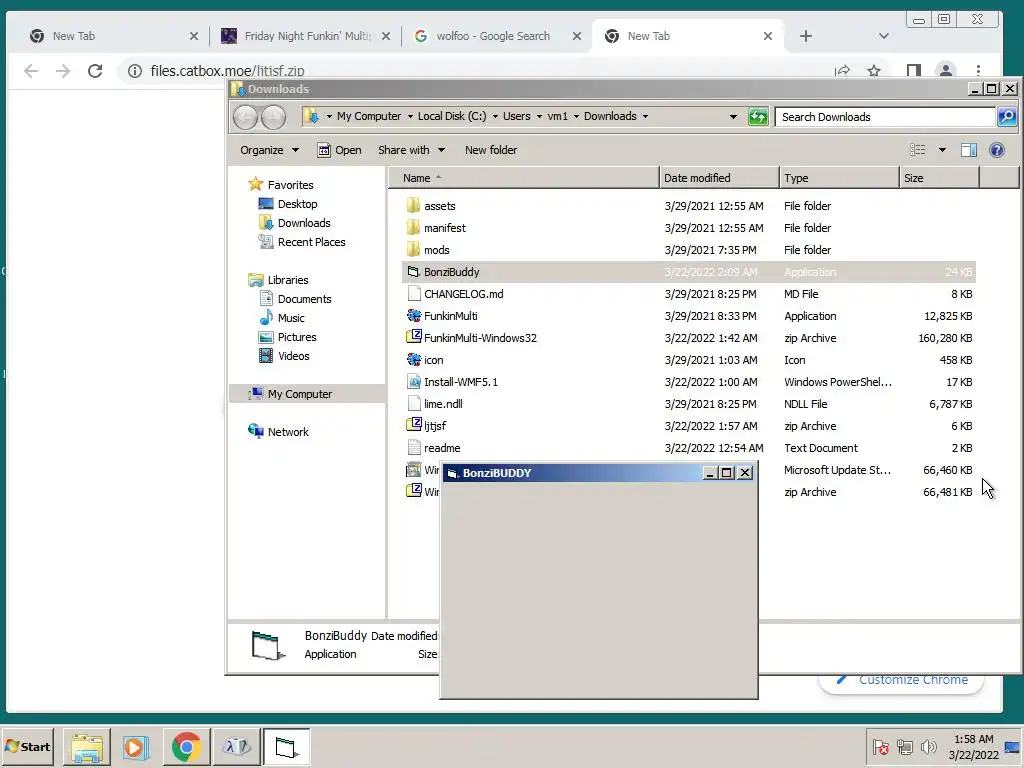Open Windows Explorer taskbar icon
This screenshot has width=1024, height=768.
click(x=87, y=746)
